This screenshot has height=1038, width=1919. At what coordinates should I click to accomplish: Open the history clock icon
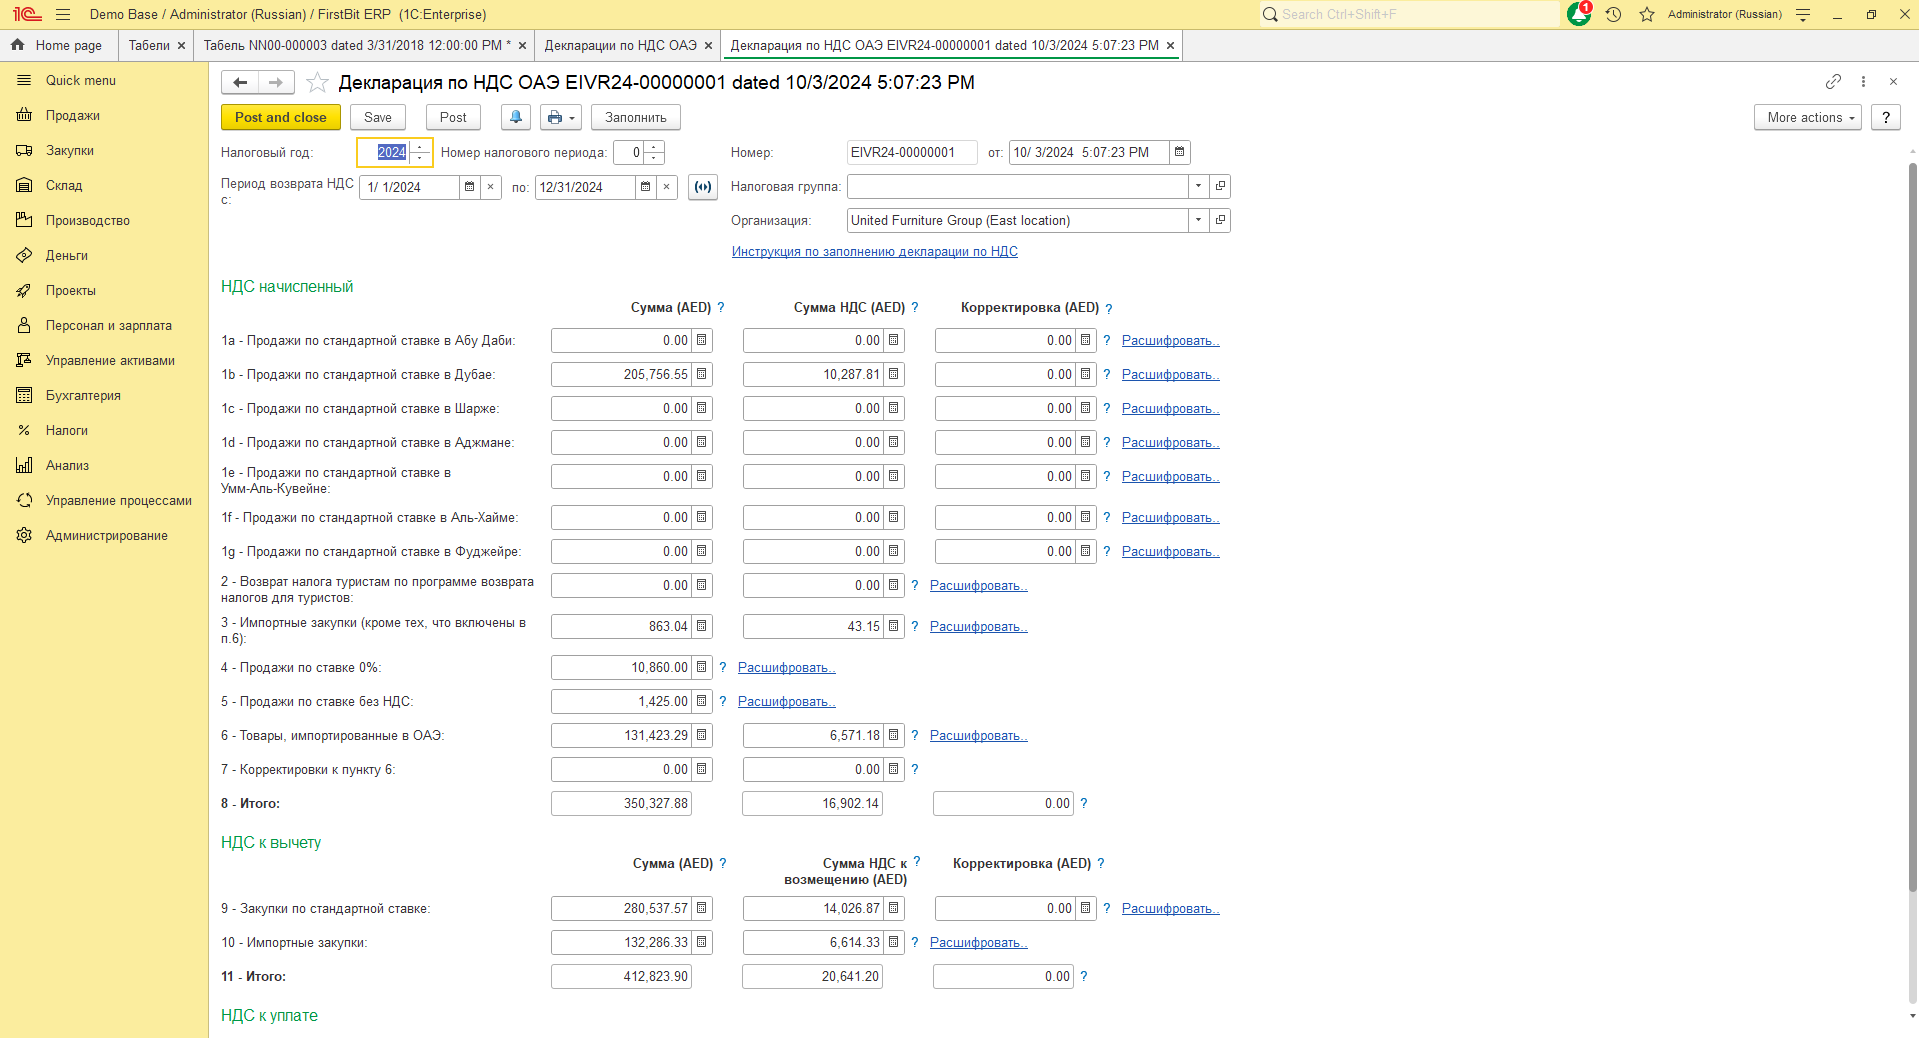tap(1613, 15)
